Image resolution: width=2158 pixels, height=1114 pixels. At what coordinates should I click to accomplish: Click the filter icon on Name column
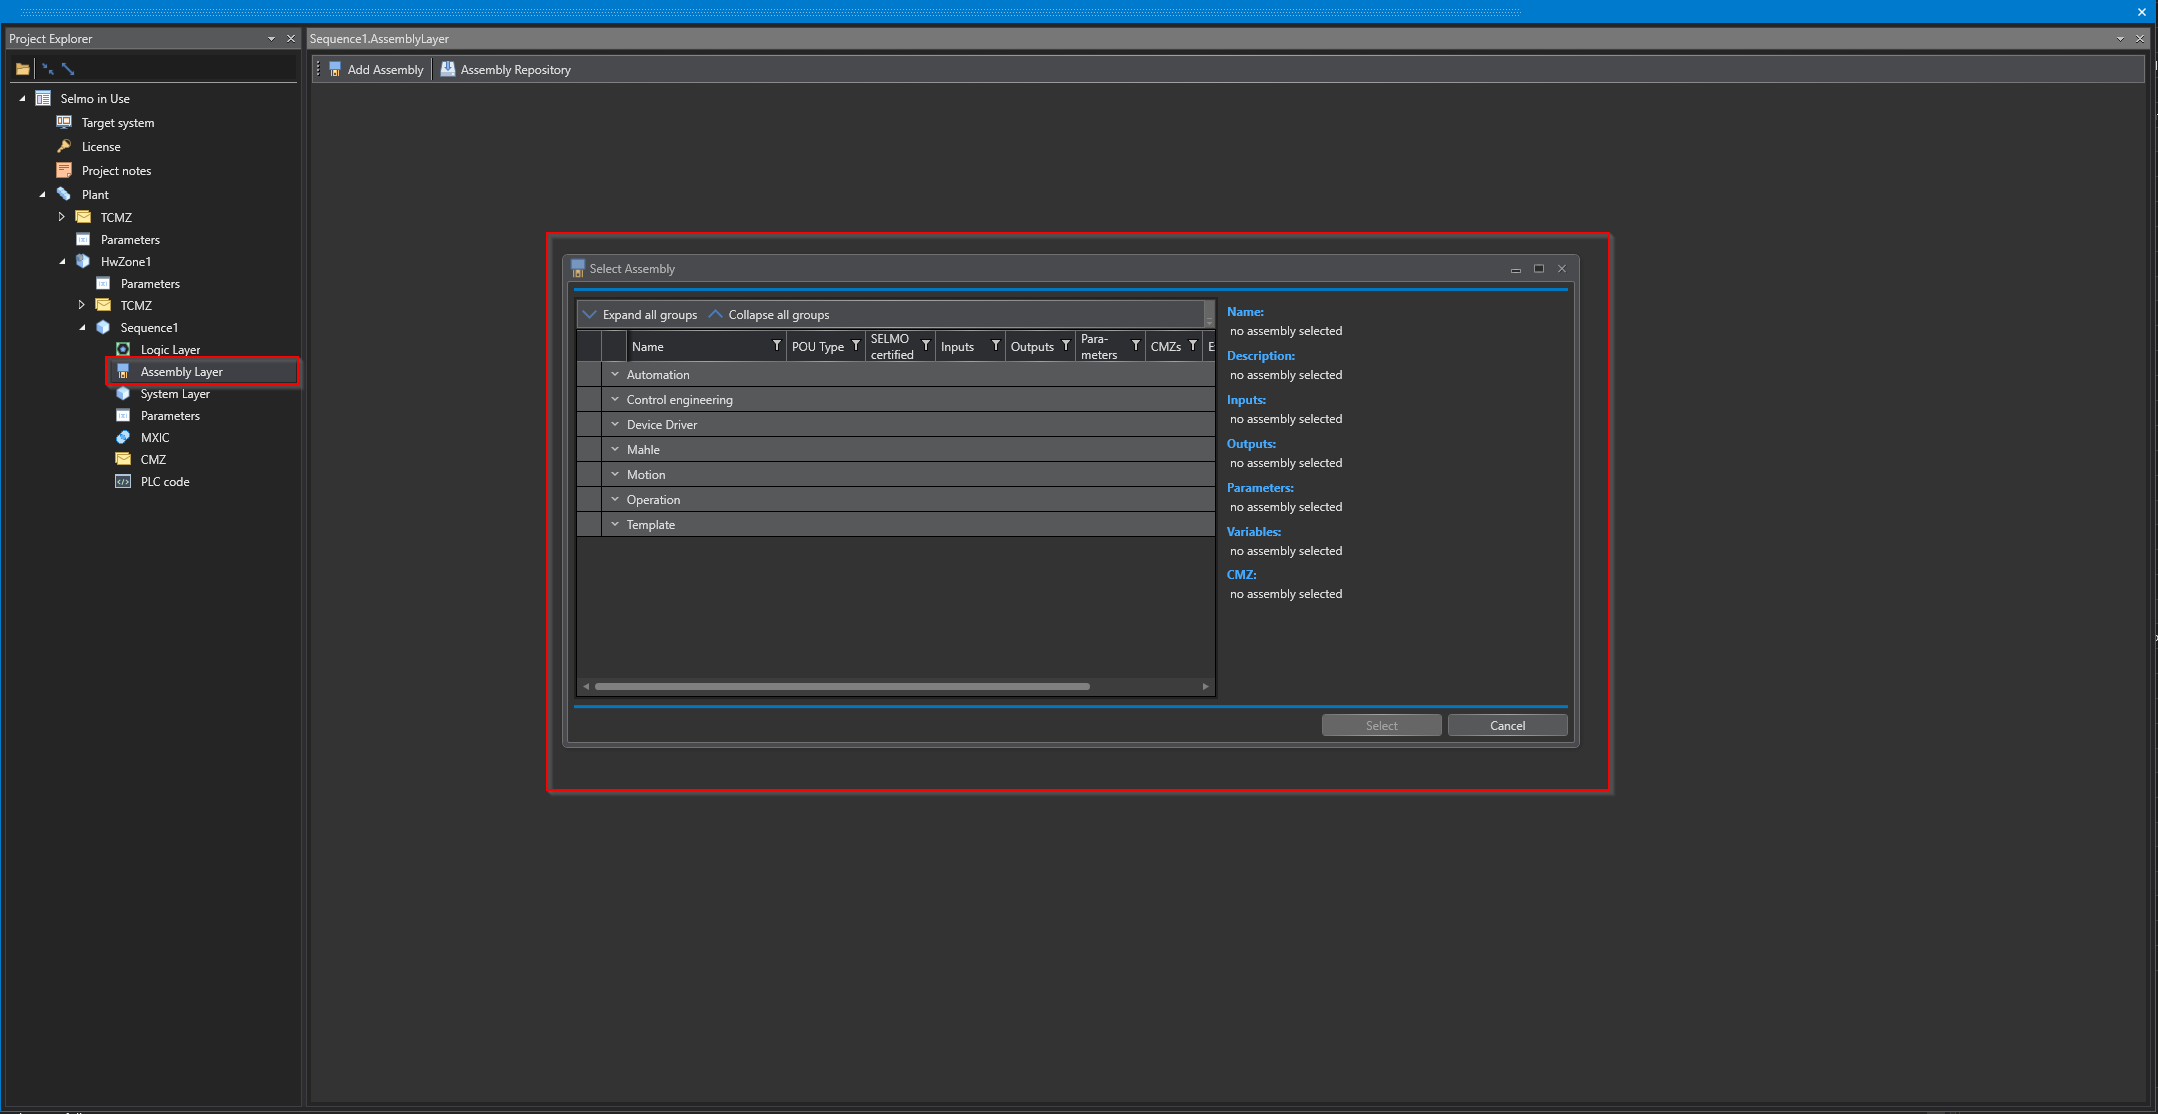pyautogui.click(x=777, y=345)
